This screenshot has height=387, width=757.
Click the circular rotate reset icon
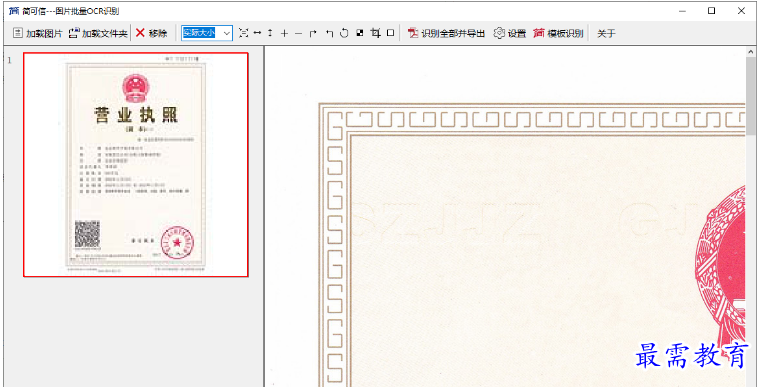point(344,33)
